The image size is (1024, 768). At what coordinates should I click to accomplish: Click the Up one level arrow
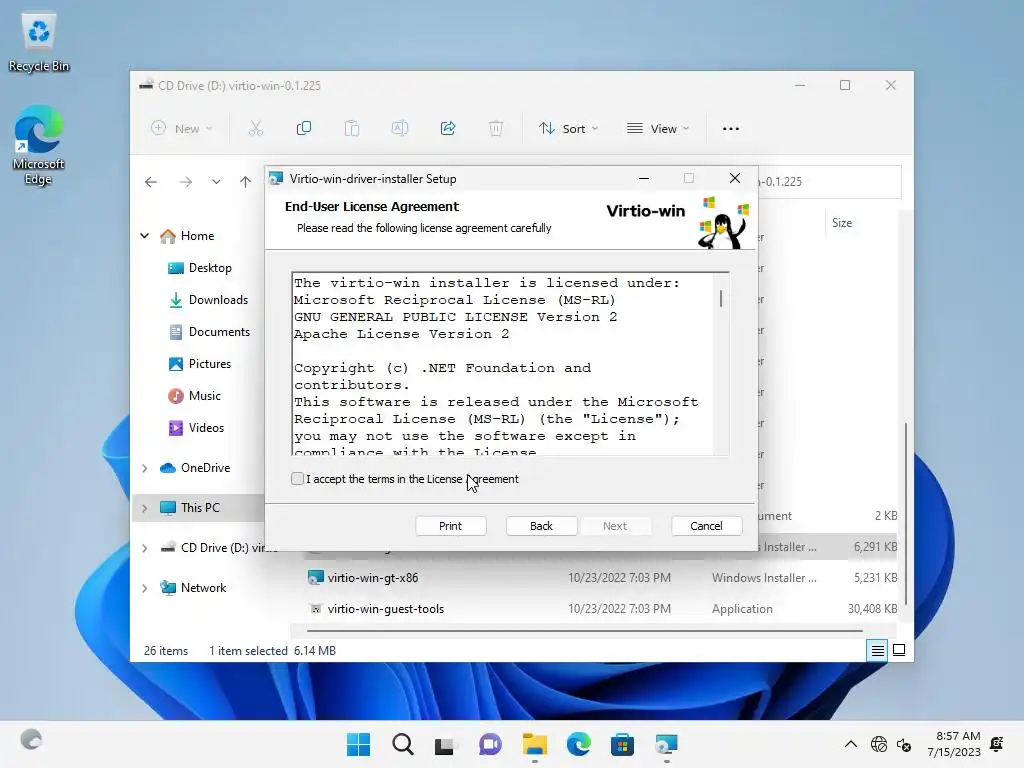pyautogui.click(x=246, y=182)
